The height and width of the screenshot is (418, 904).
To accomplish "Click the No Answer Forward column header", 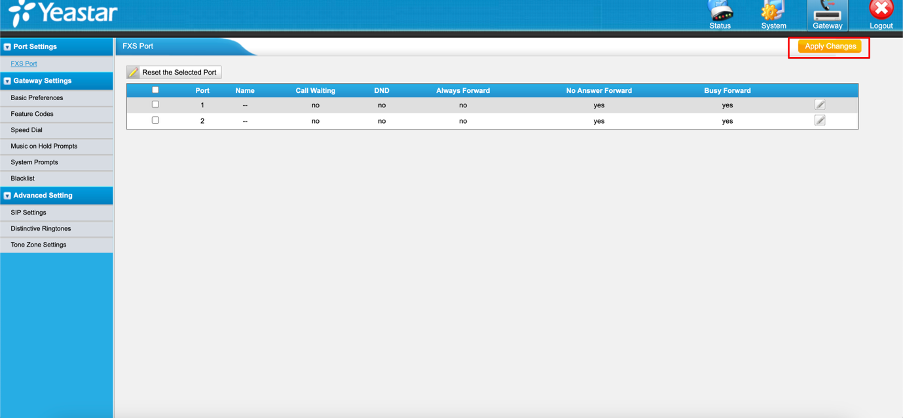I will click(599, 91).
